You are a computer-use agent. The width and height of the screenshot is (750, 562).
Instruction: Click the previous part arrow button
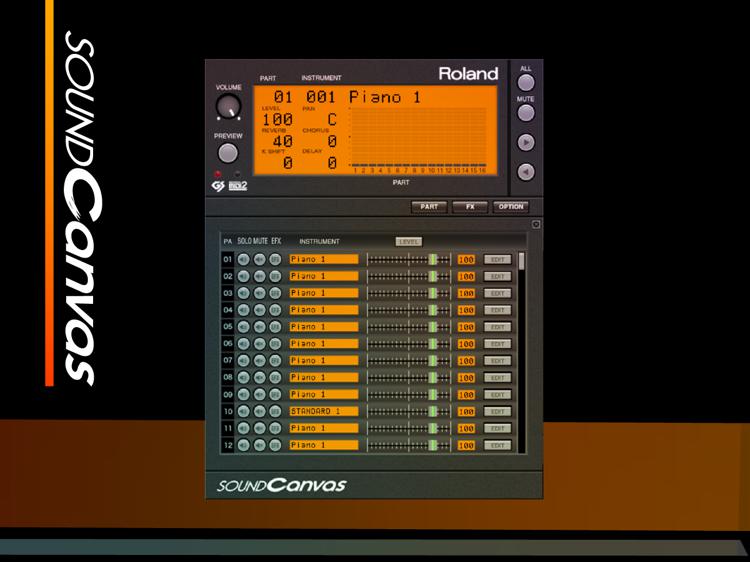coord(526,172)
